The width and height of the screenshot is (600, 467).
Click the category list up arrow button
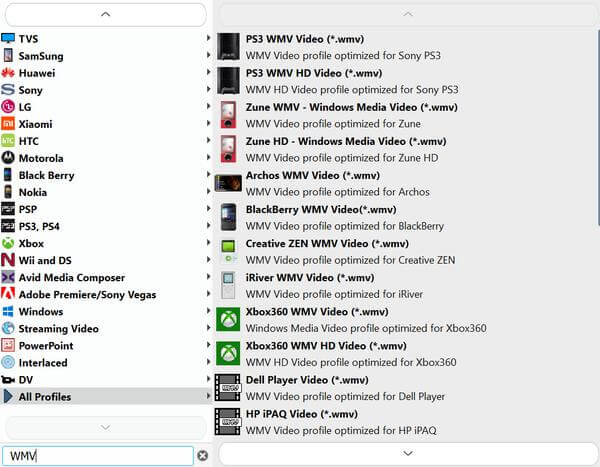click(x=106, y=15)
